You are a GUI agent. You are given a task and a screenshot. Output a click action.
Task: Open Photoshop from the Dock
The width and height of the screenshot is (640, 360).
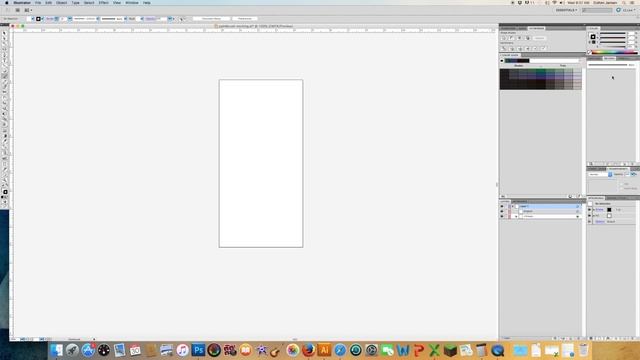198,350
